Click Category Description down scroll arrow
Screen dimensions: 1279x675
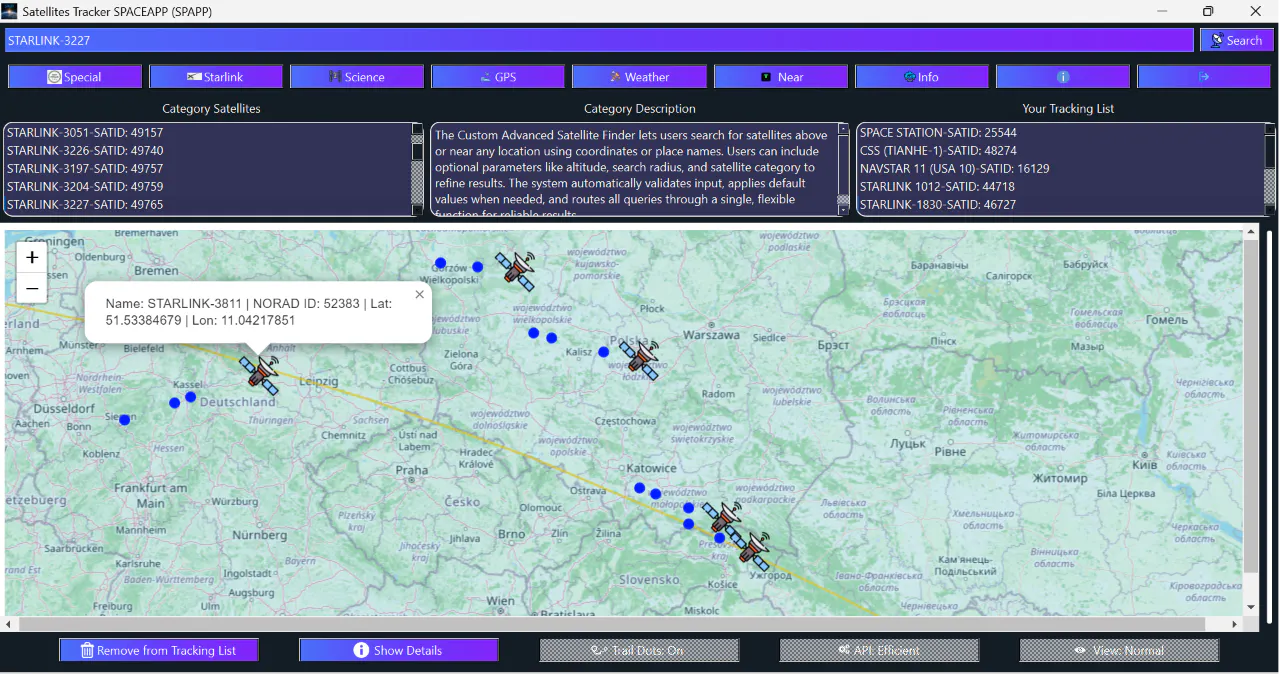(x=843, y=210)
